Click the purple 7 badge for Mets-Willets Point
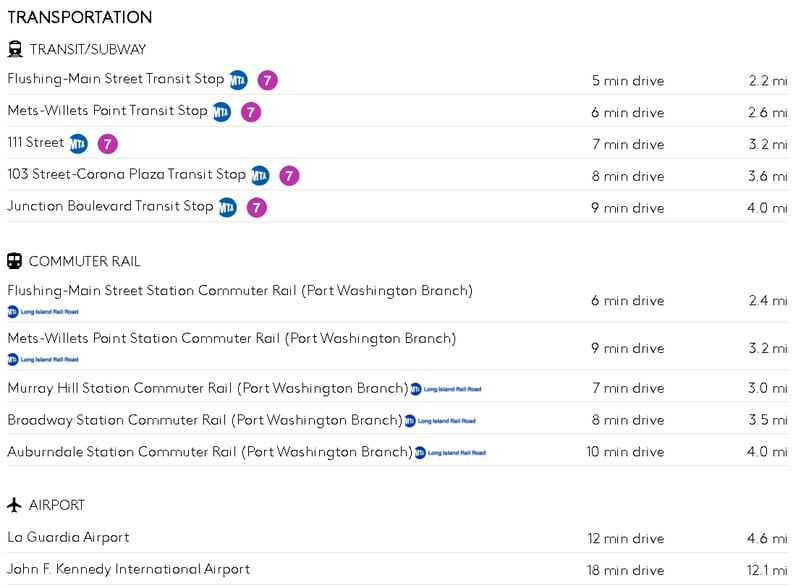This screenshot has width=801, height=588. pyautogui.click(x=251, y=112)
